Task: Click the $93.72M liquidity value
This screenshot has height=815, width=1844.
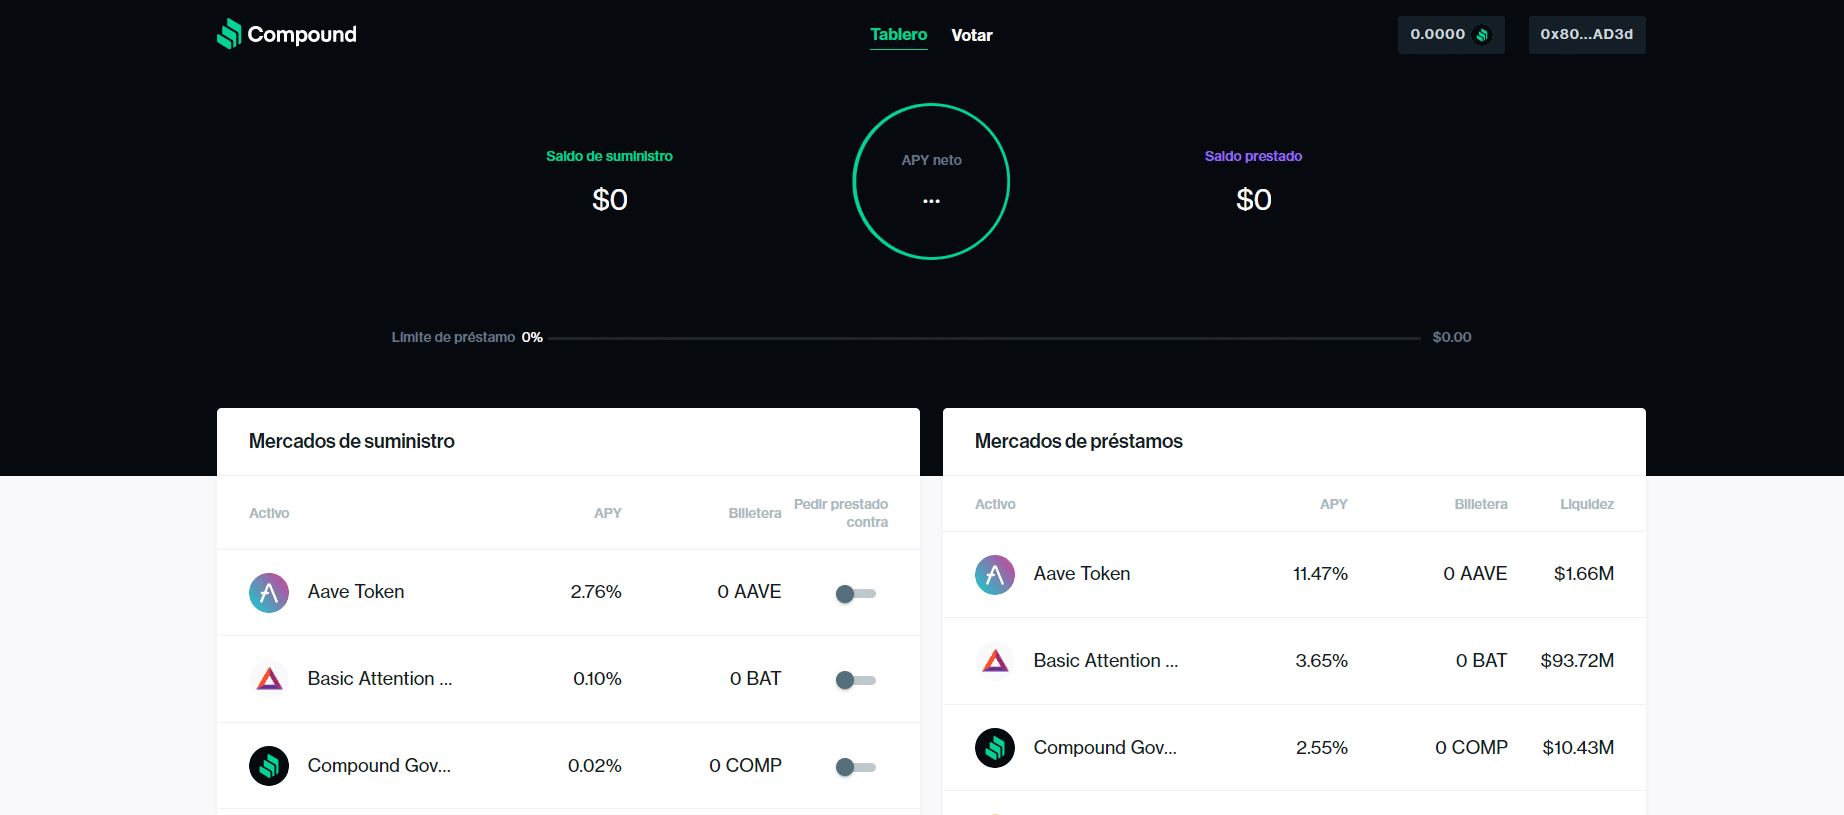Action: (1577, 661)
